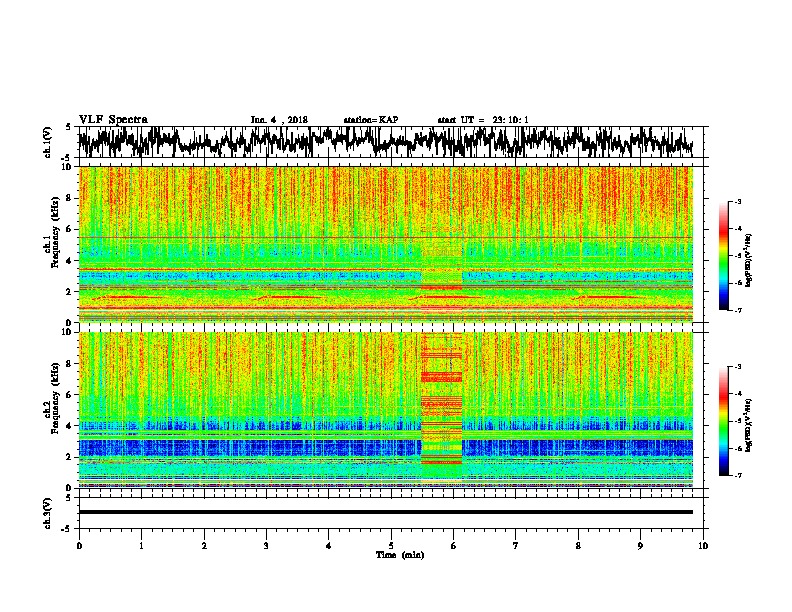Click time axis tick label "0"
The height and width of the screenshot is (612, 792).
79,546
